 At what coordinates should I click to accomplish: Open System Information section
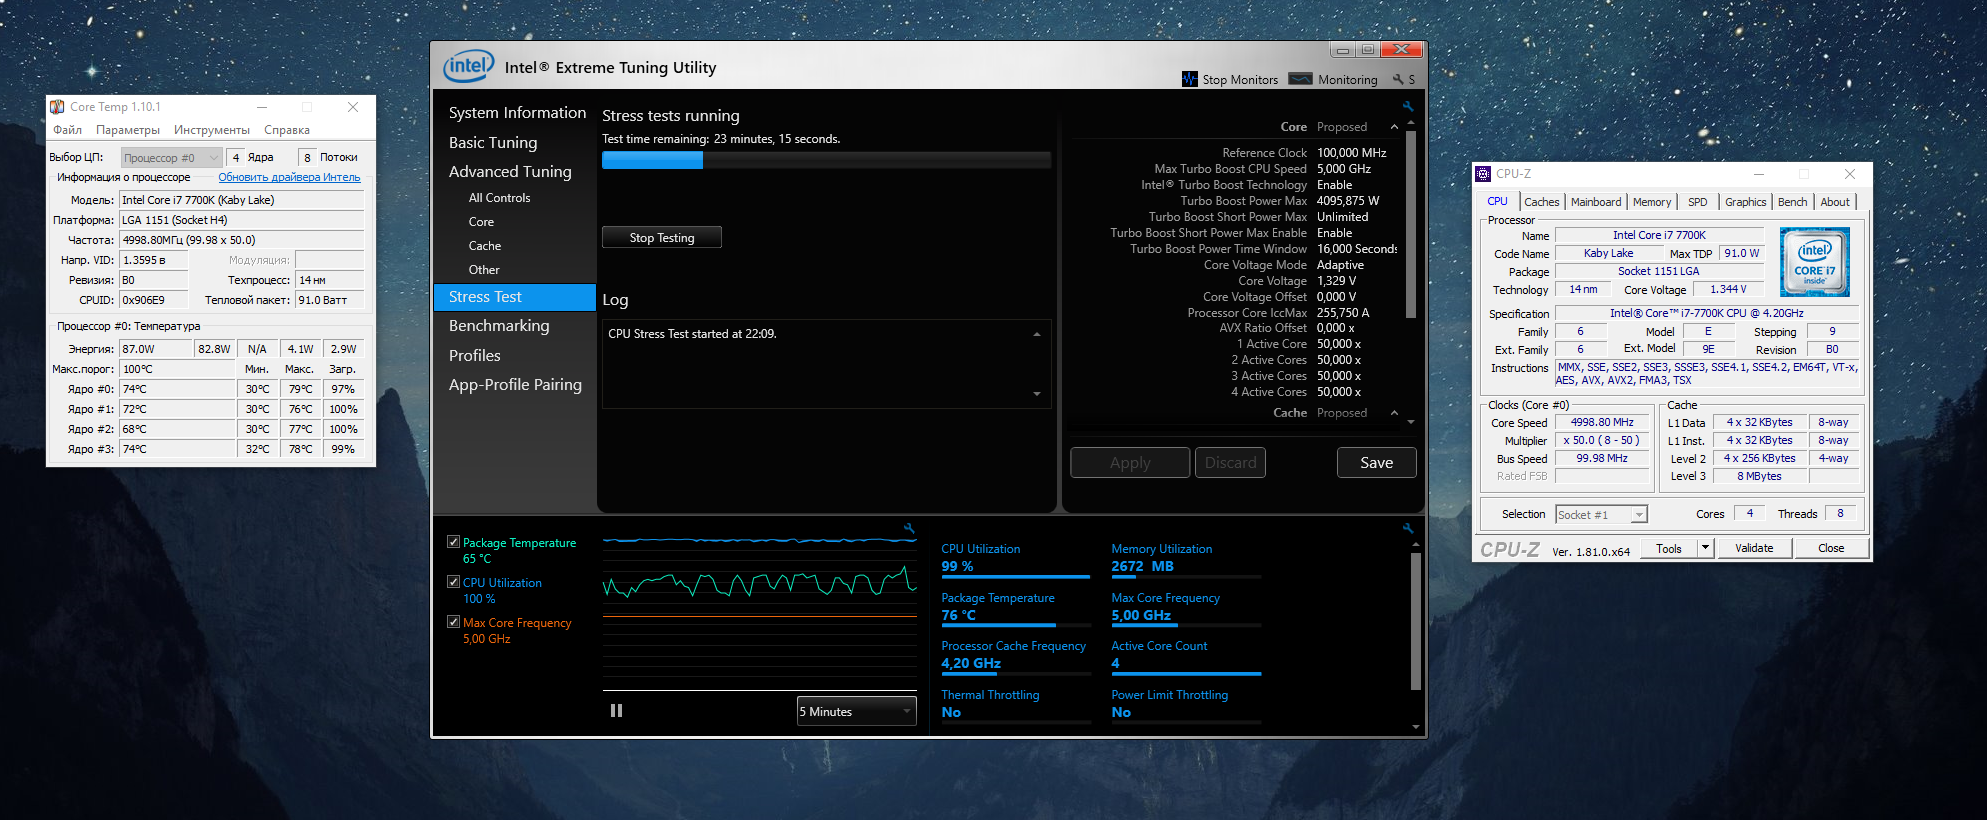coord(517,113)
